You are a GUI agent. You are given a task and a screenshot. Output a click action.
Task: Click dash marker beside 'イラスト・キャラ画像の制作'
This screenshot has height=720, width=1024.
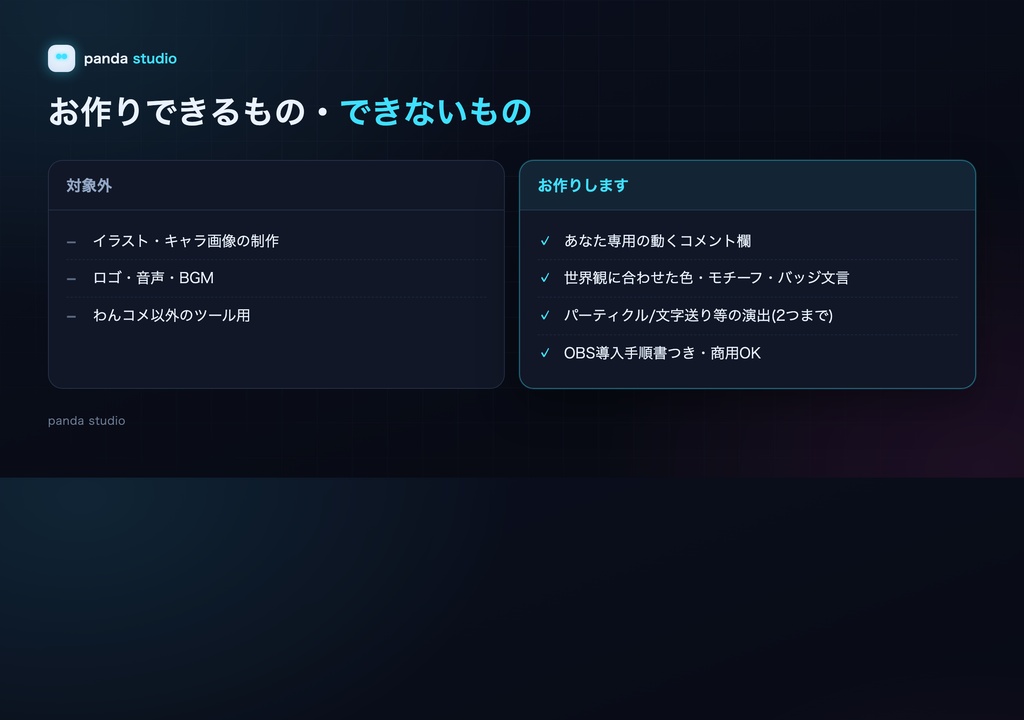71,242
